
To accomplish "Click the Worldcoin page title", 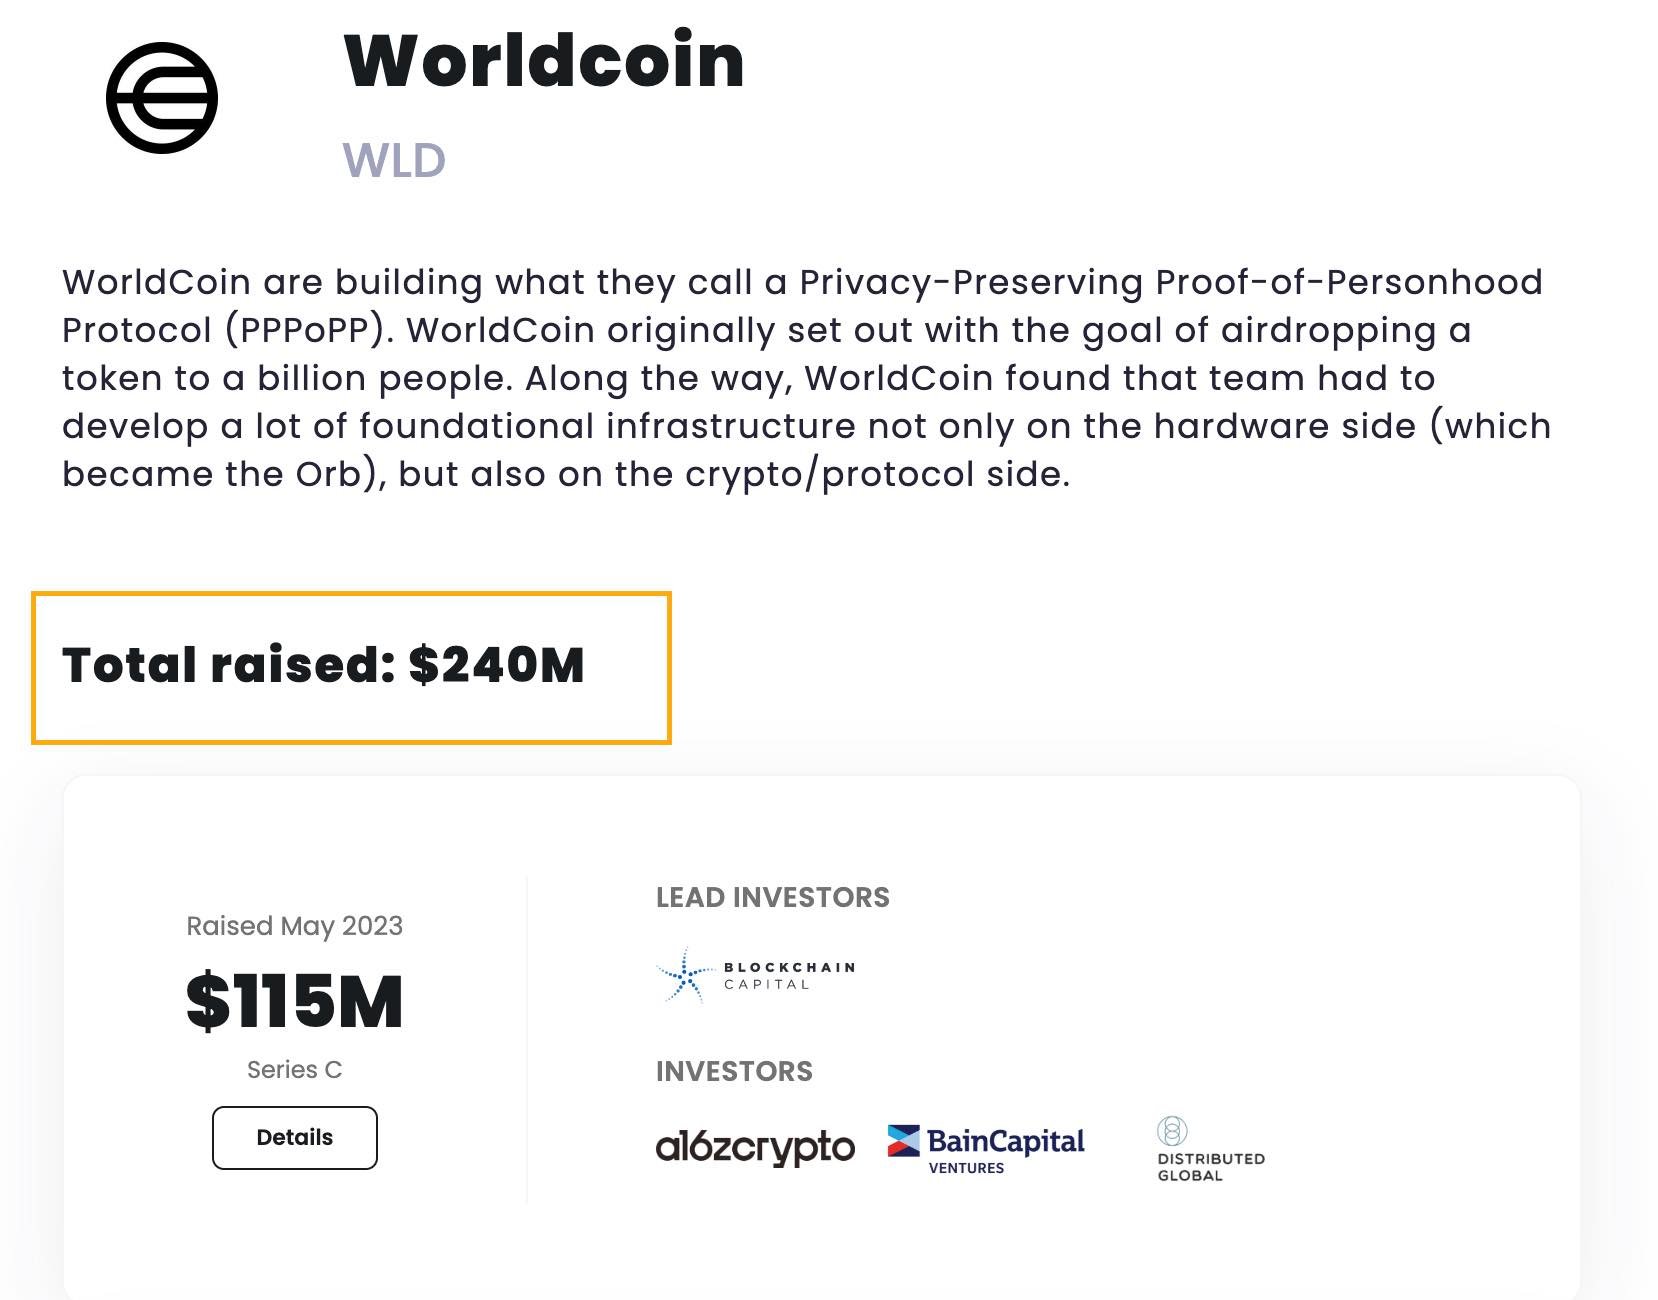I will click(x=541, y=62).
